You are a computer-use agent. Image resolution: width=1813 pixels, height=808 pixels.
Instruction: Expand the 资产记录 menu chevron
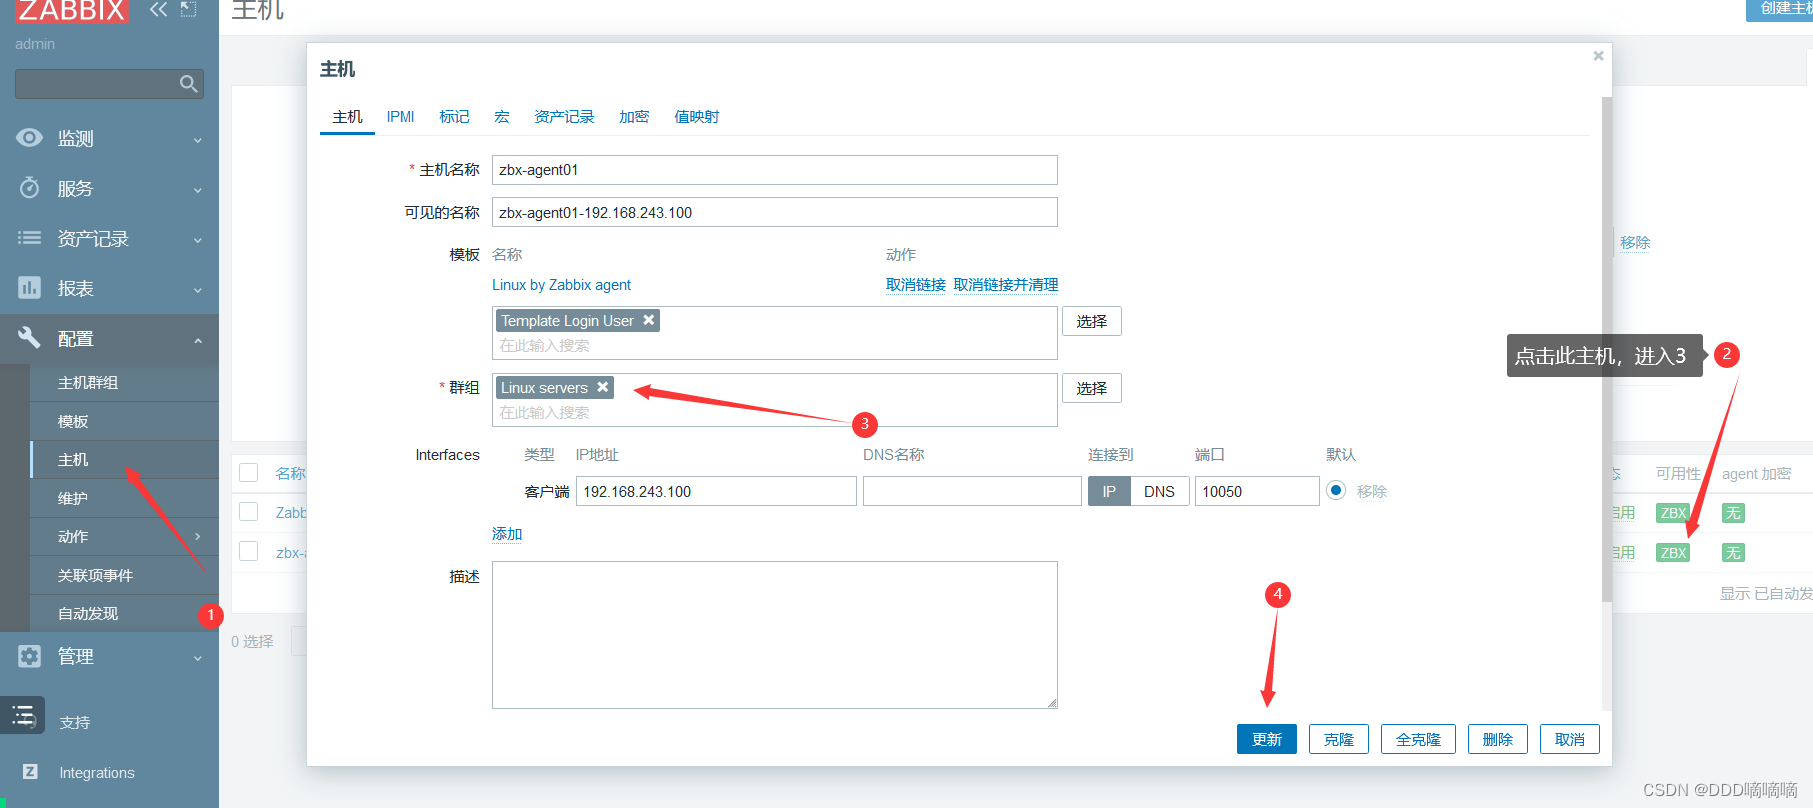pyautogui.click(x=198, y=240)
